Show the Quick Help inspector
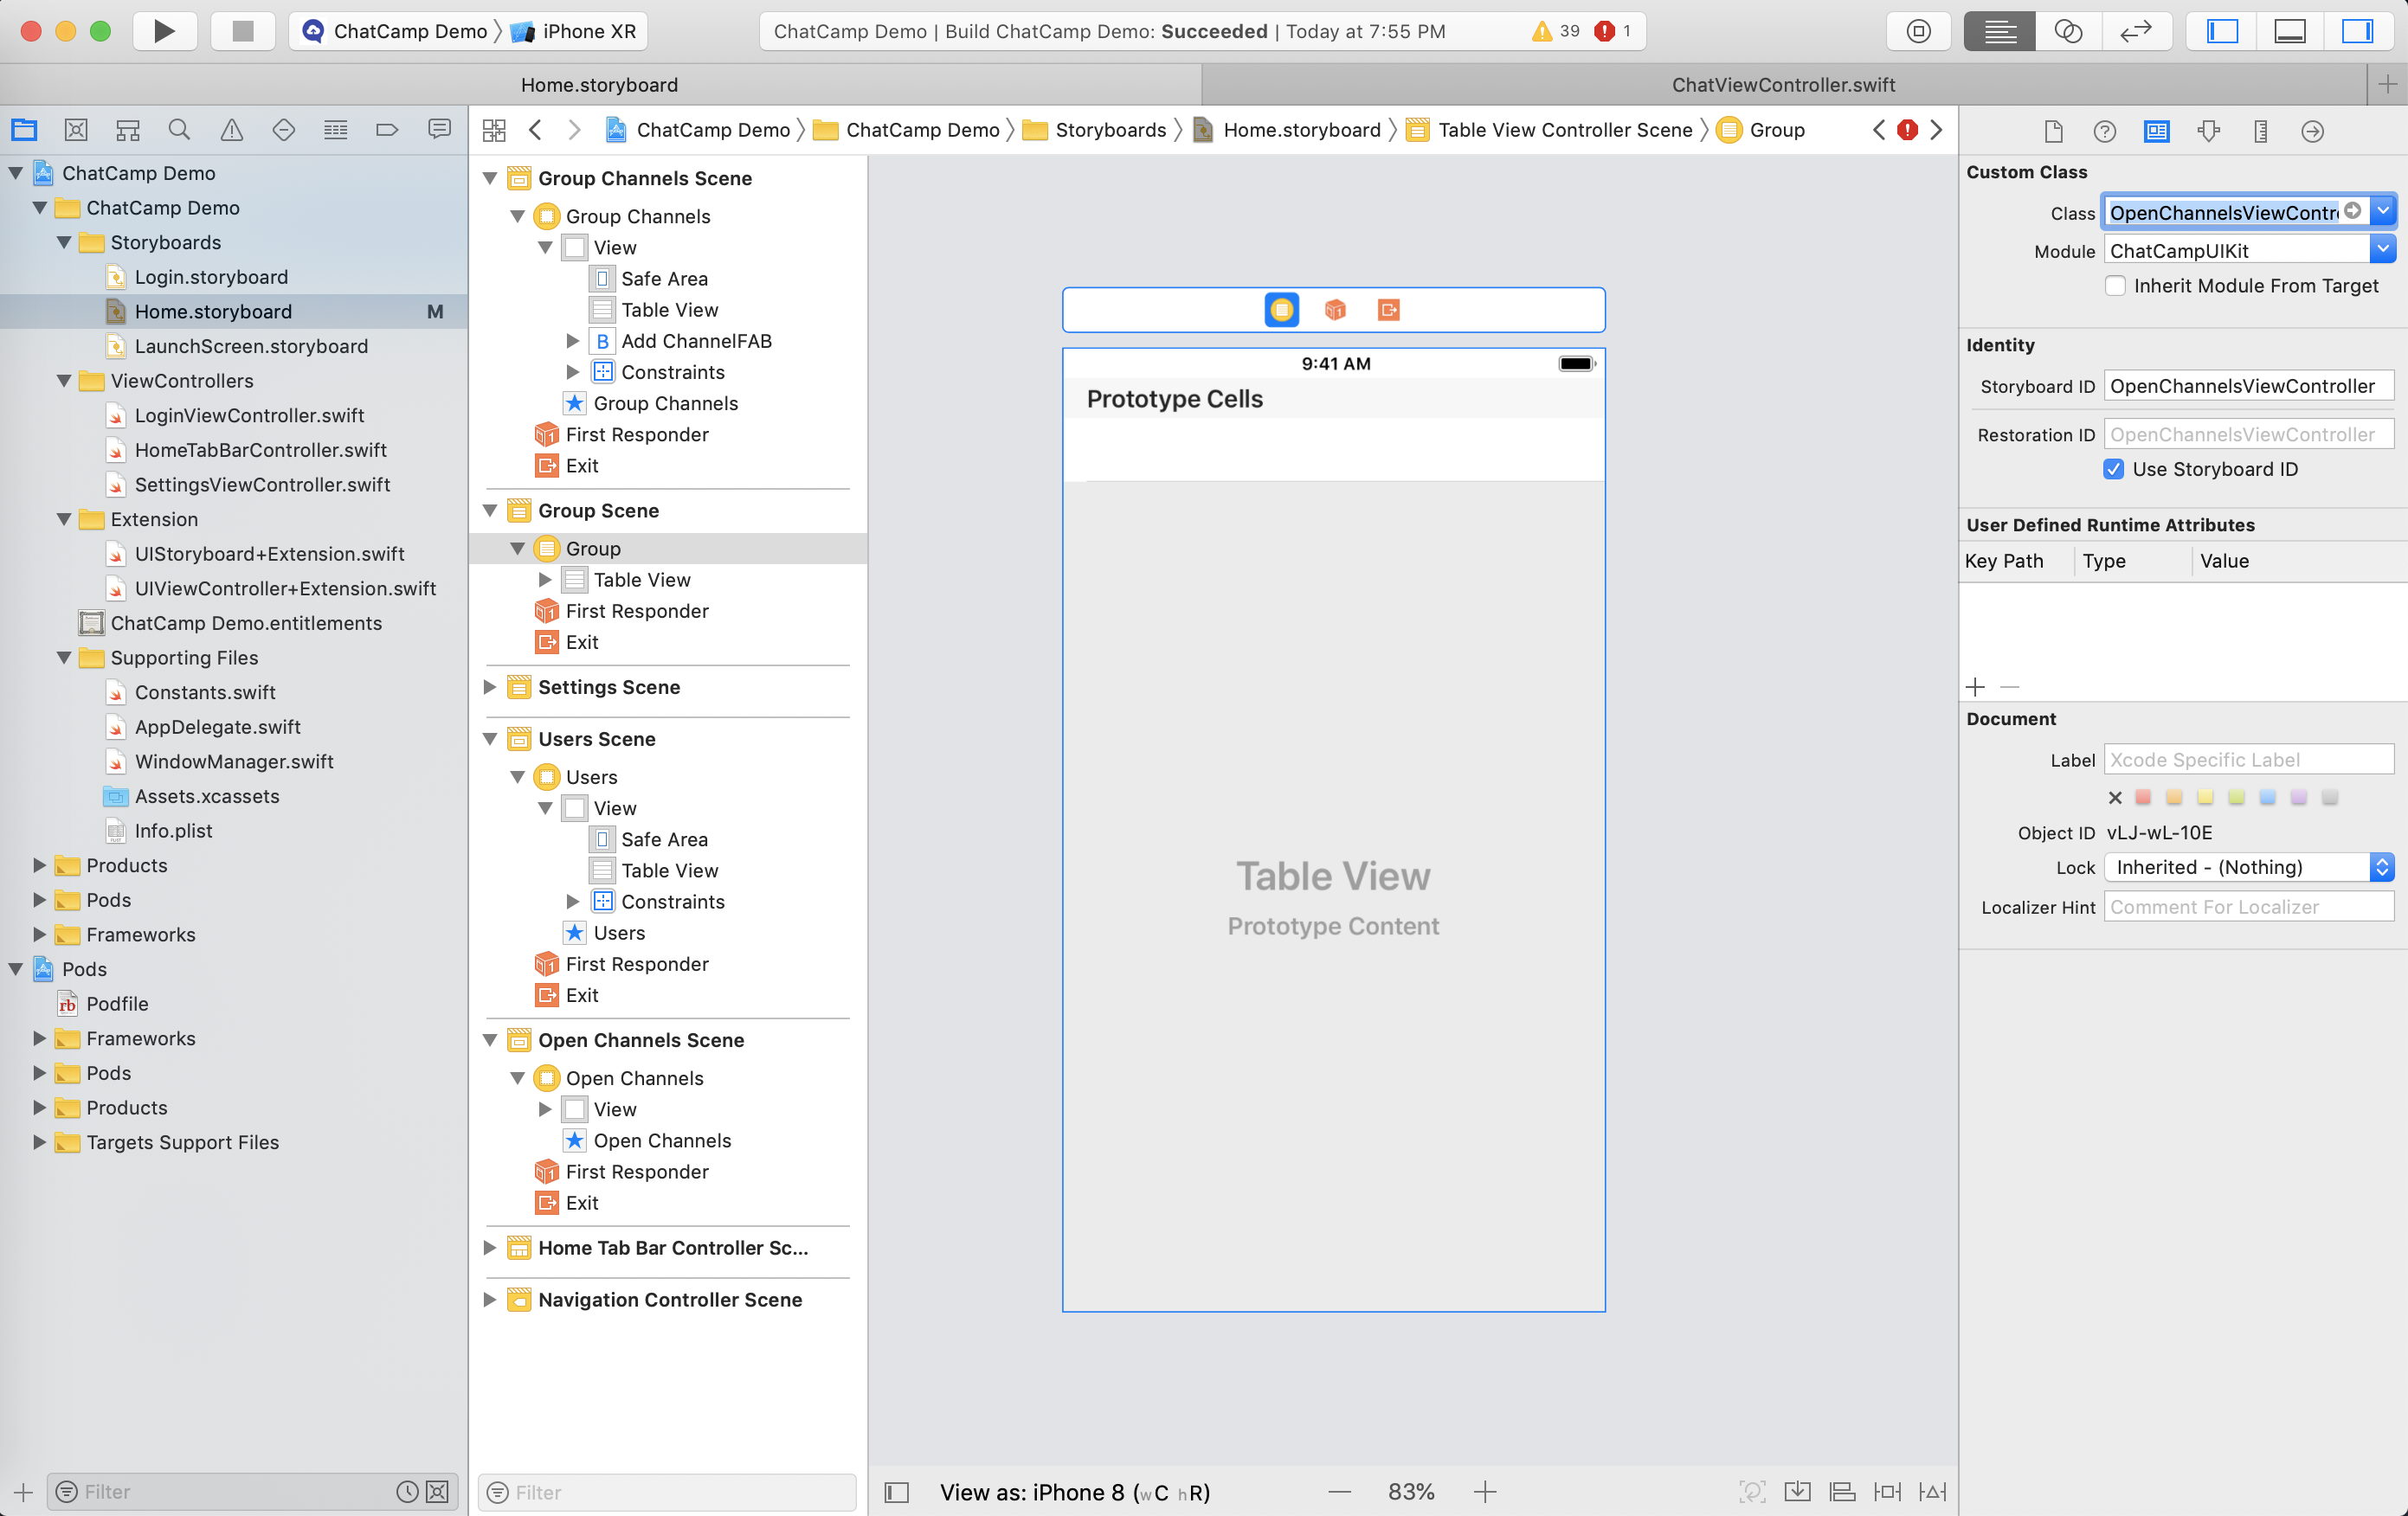 point(2104,131)
